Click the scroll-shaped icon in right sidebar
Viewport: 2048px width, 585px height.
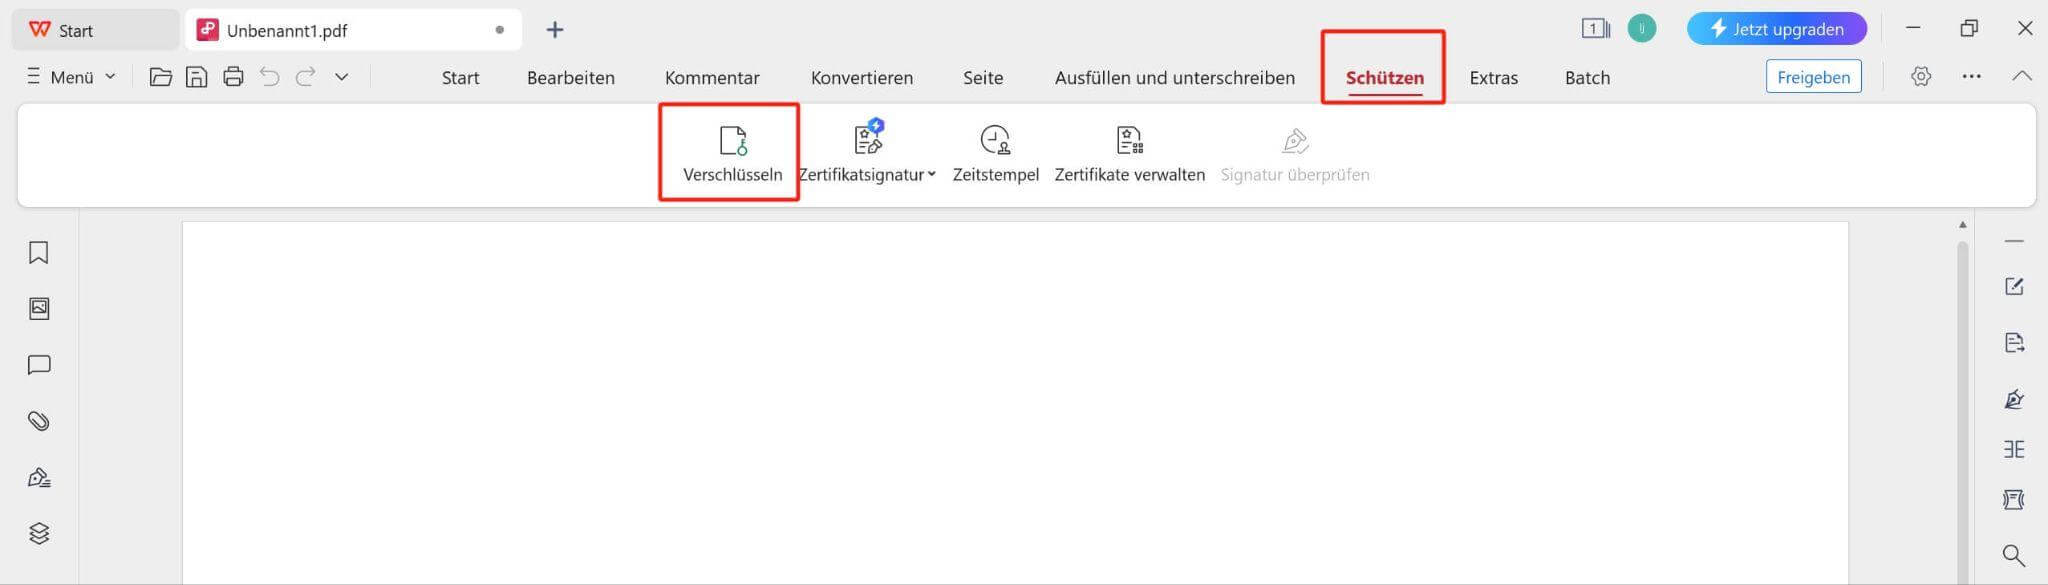2014,499
